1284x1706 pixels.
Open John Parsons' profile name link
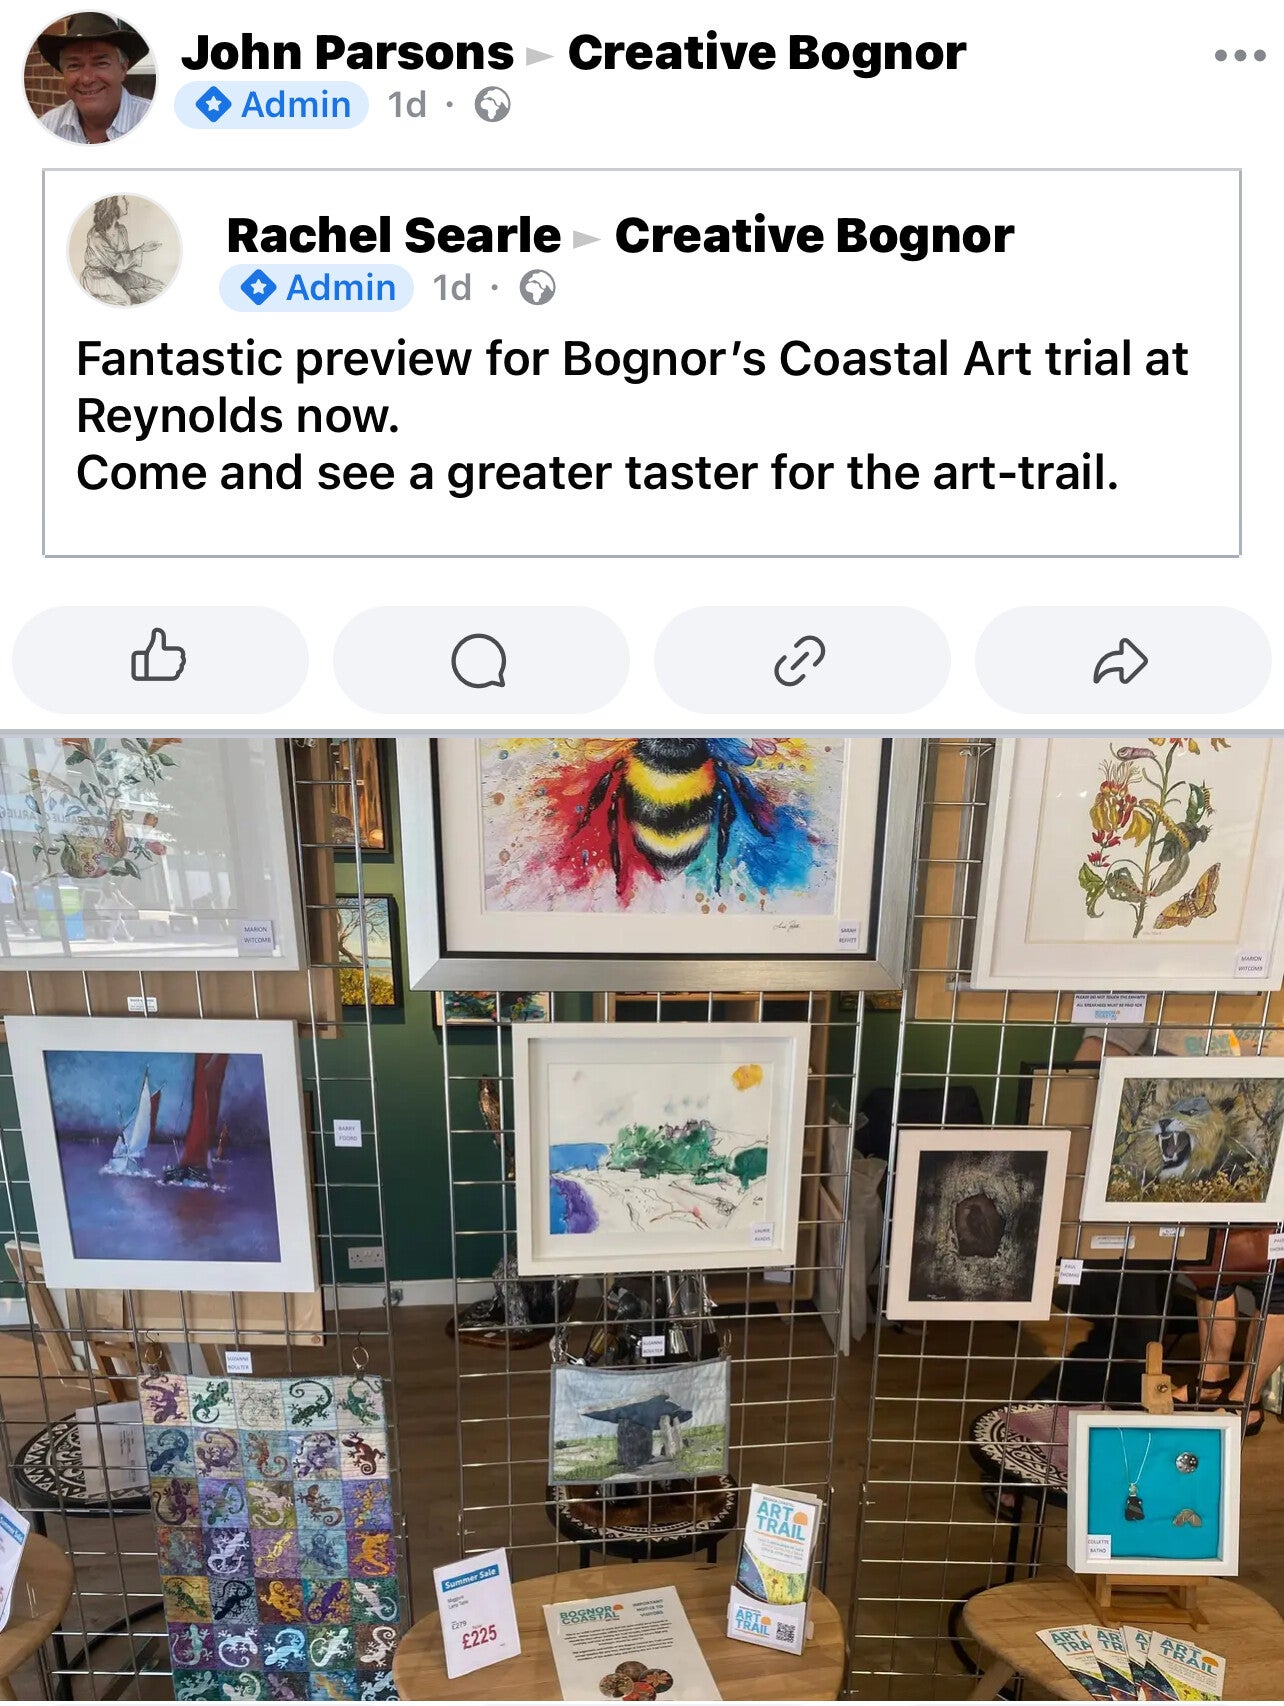[347, 53]
